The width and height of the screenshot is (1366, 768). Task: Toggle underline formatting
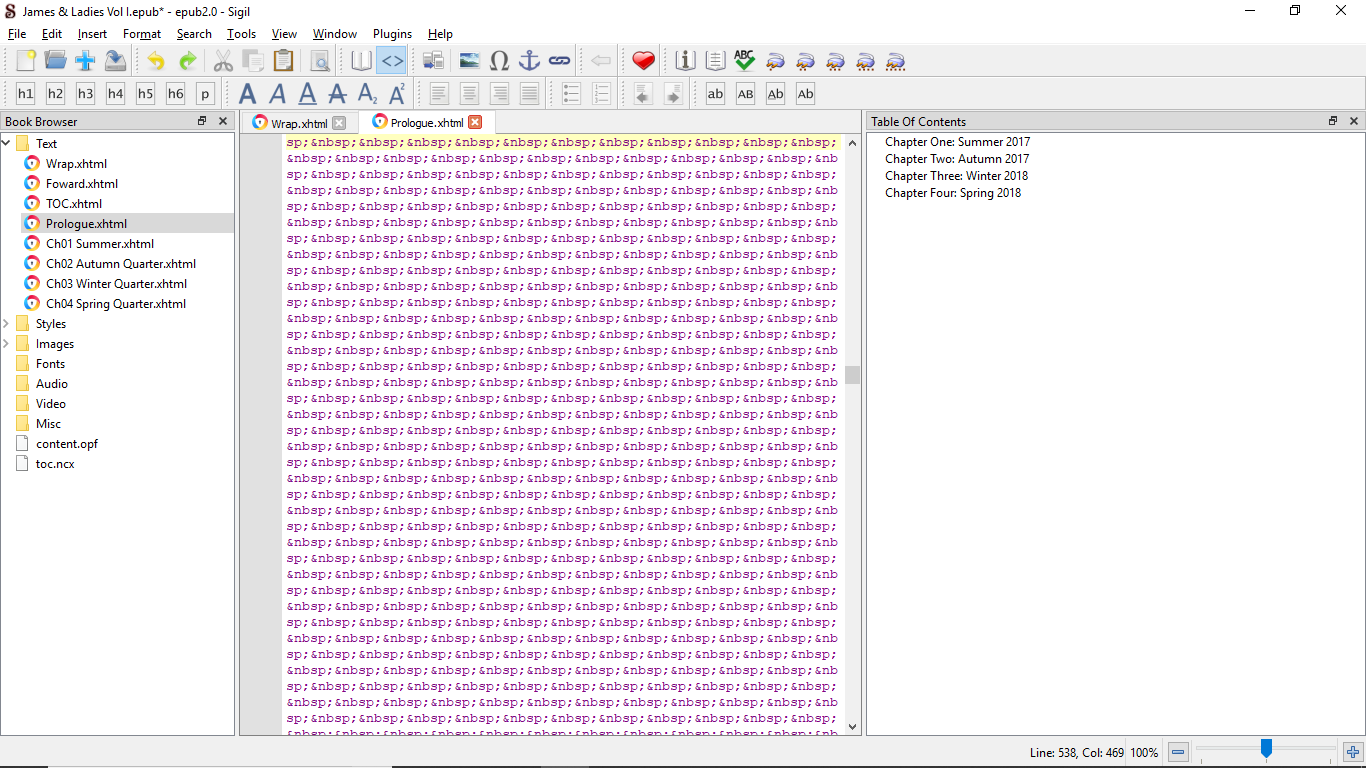[x=307, y=94]
